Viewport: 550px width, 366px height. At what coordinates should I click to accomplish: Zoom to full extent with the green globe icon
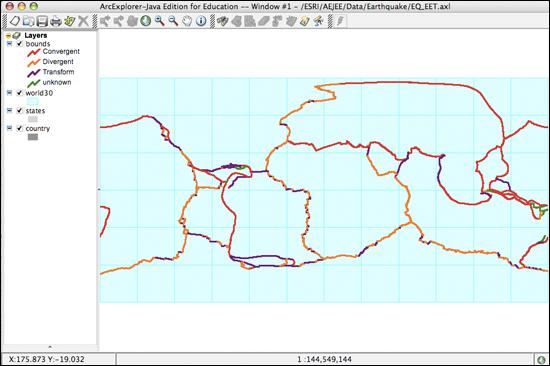[x=146, y=21]
